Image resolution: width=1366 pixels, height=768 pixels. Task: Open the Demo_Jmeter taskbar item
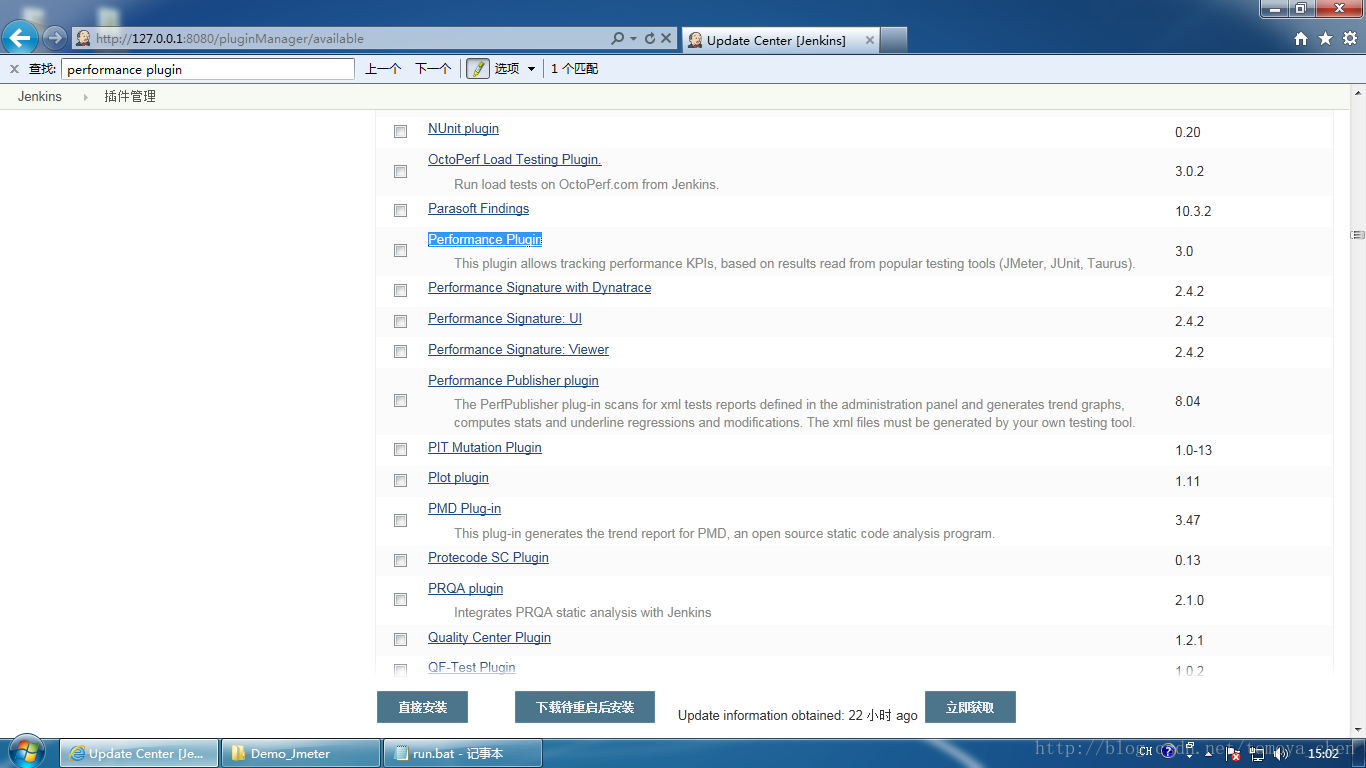[x=301, y=753]
